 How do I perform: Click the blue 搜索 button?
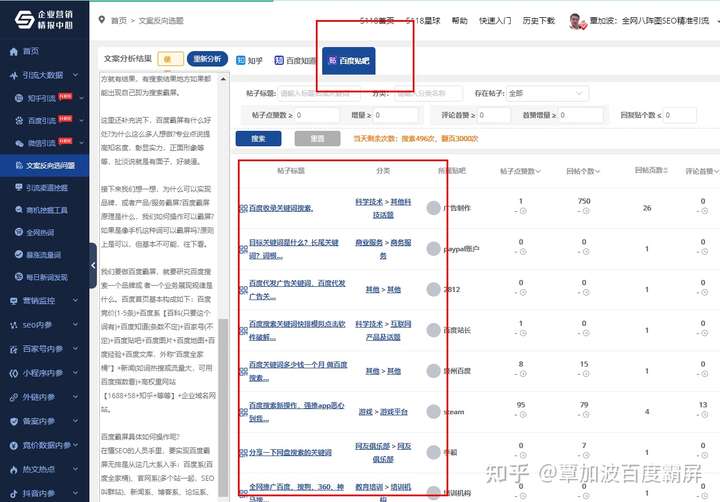[259, 139]
